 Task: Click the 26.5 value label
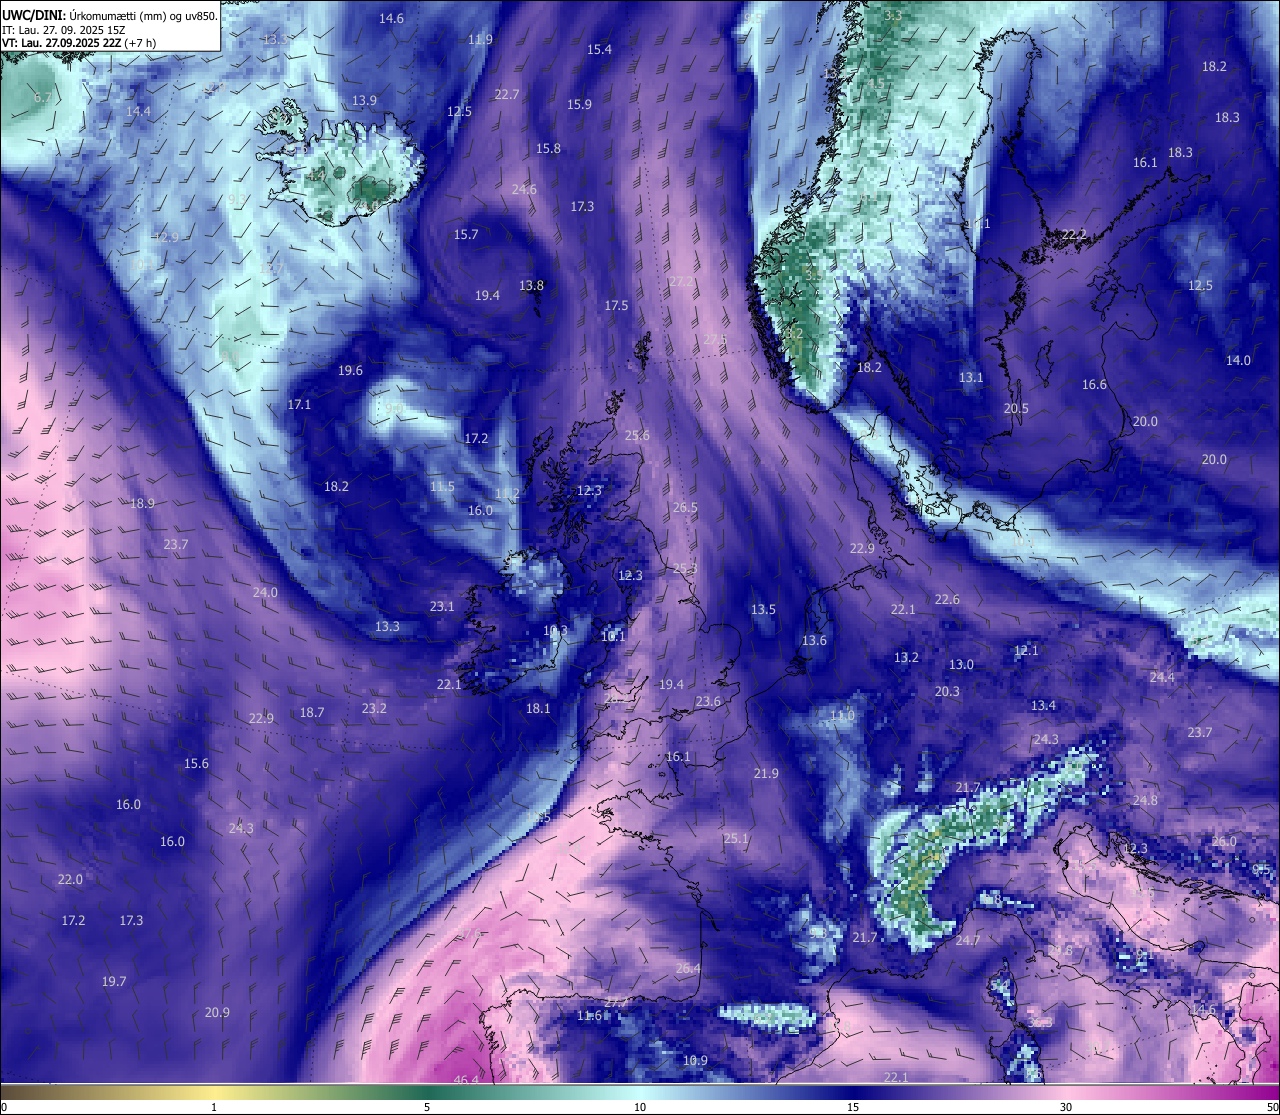[685, 508]
